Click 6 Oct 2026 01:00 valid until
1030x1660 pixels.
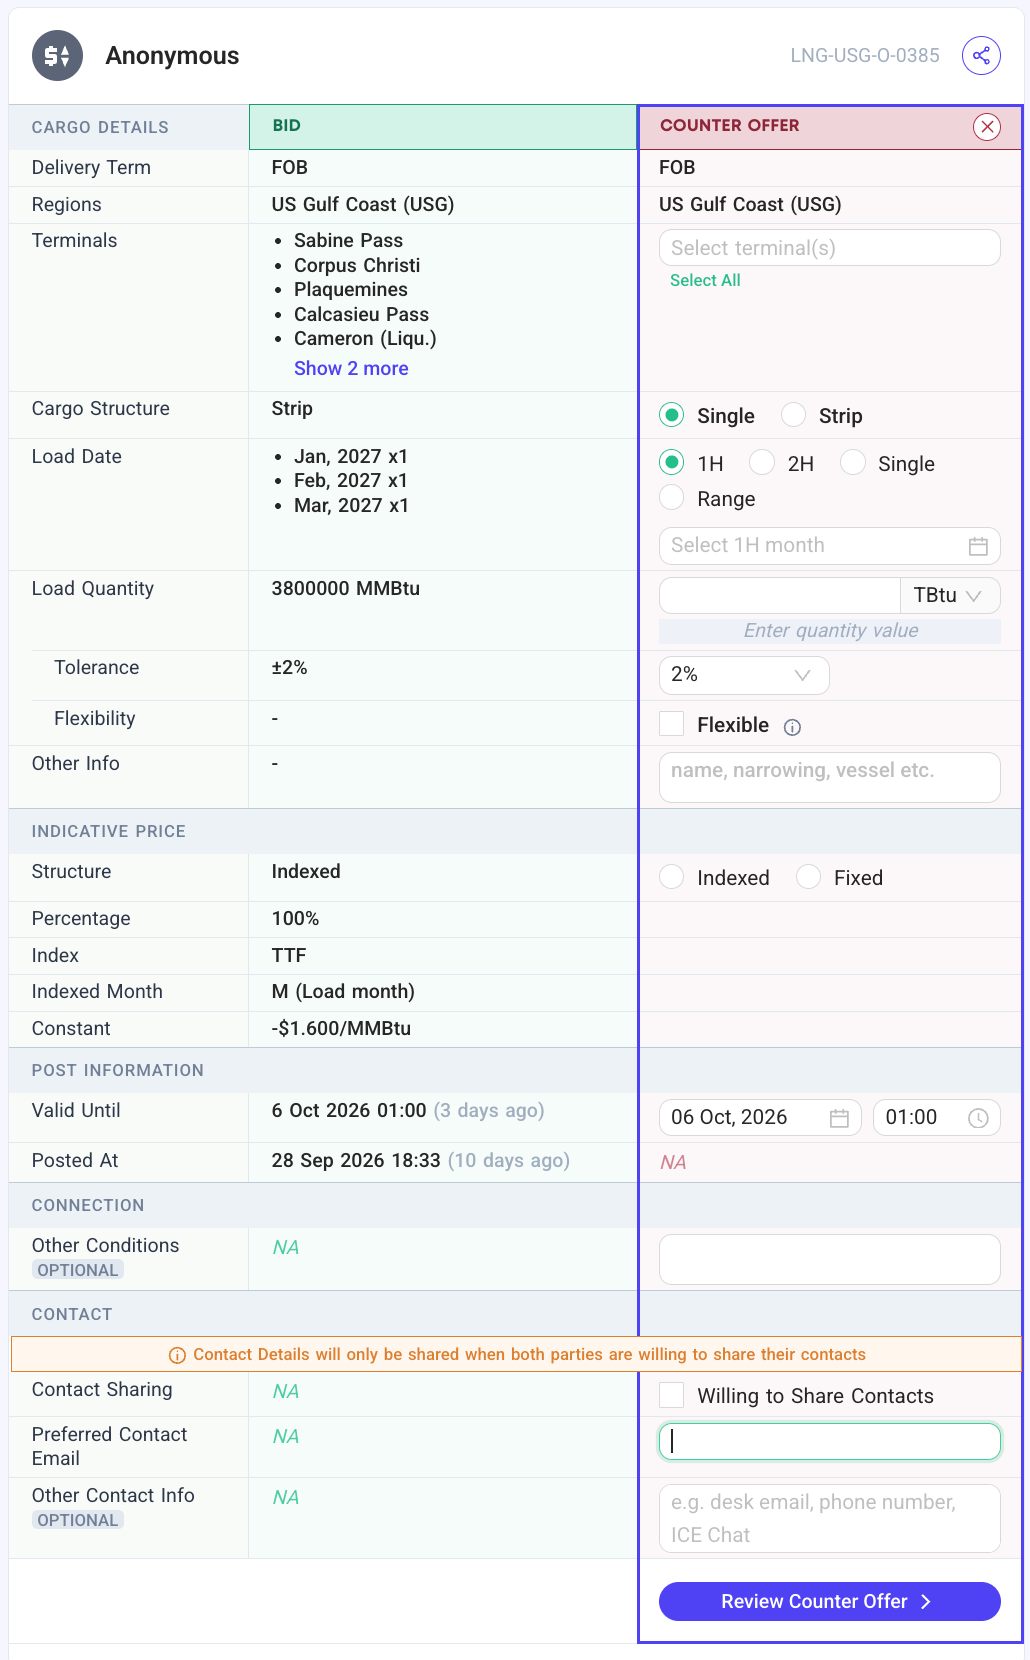(349, 1111)
